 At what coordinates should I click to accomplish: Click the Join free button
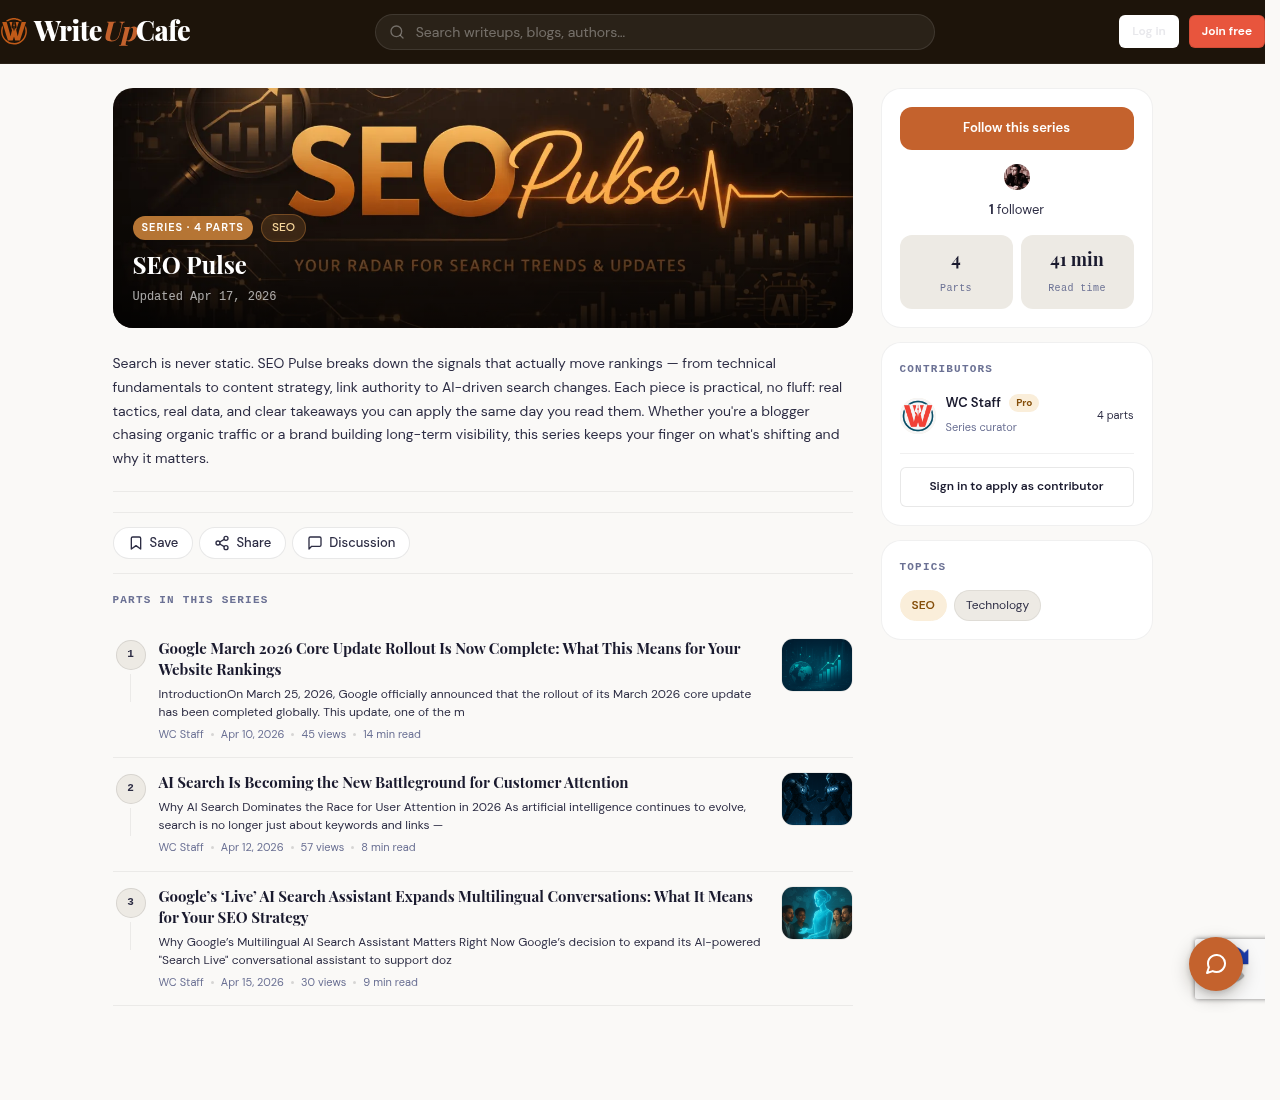click(x=1226, y=31)
